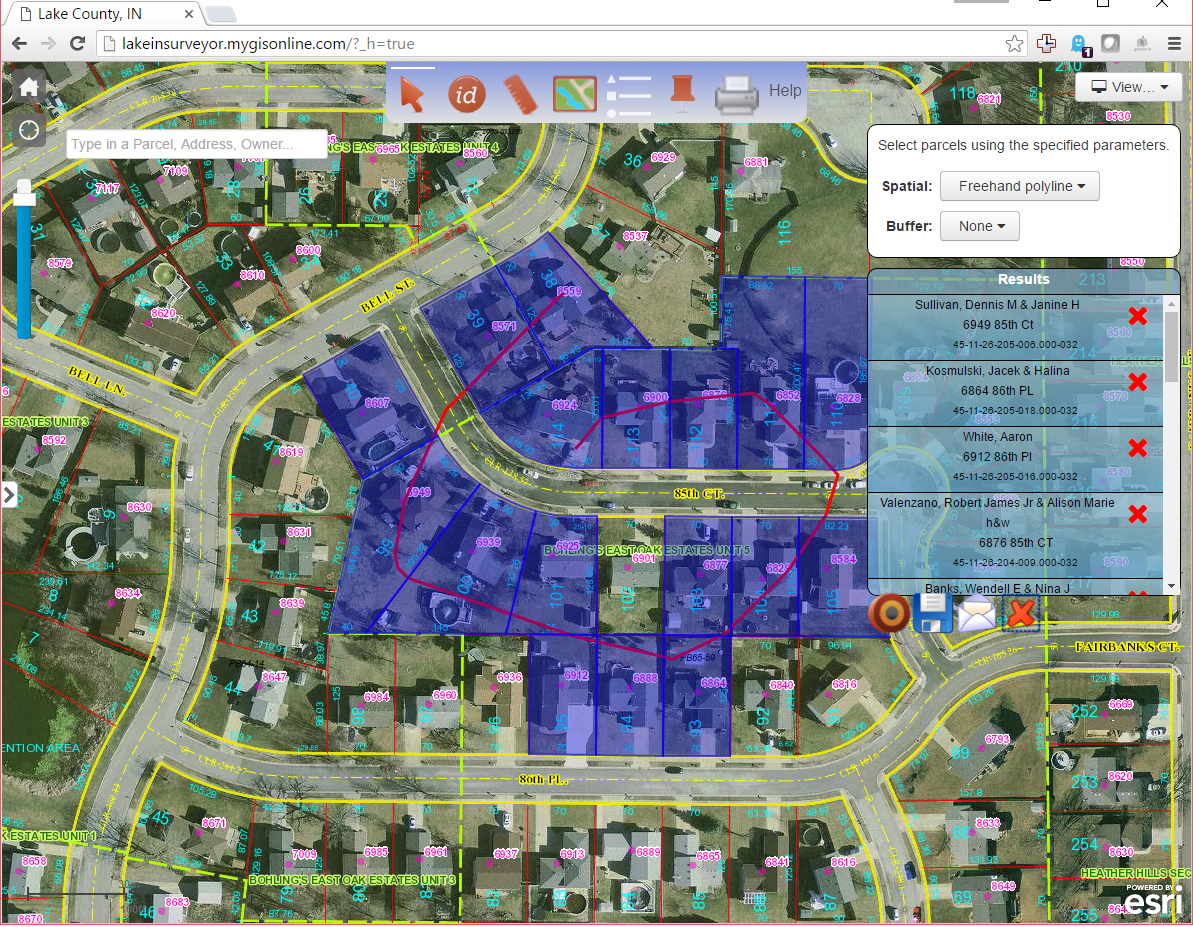Expand the left side panel arrow

(9, 495)
